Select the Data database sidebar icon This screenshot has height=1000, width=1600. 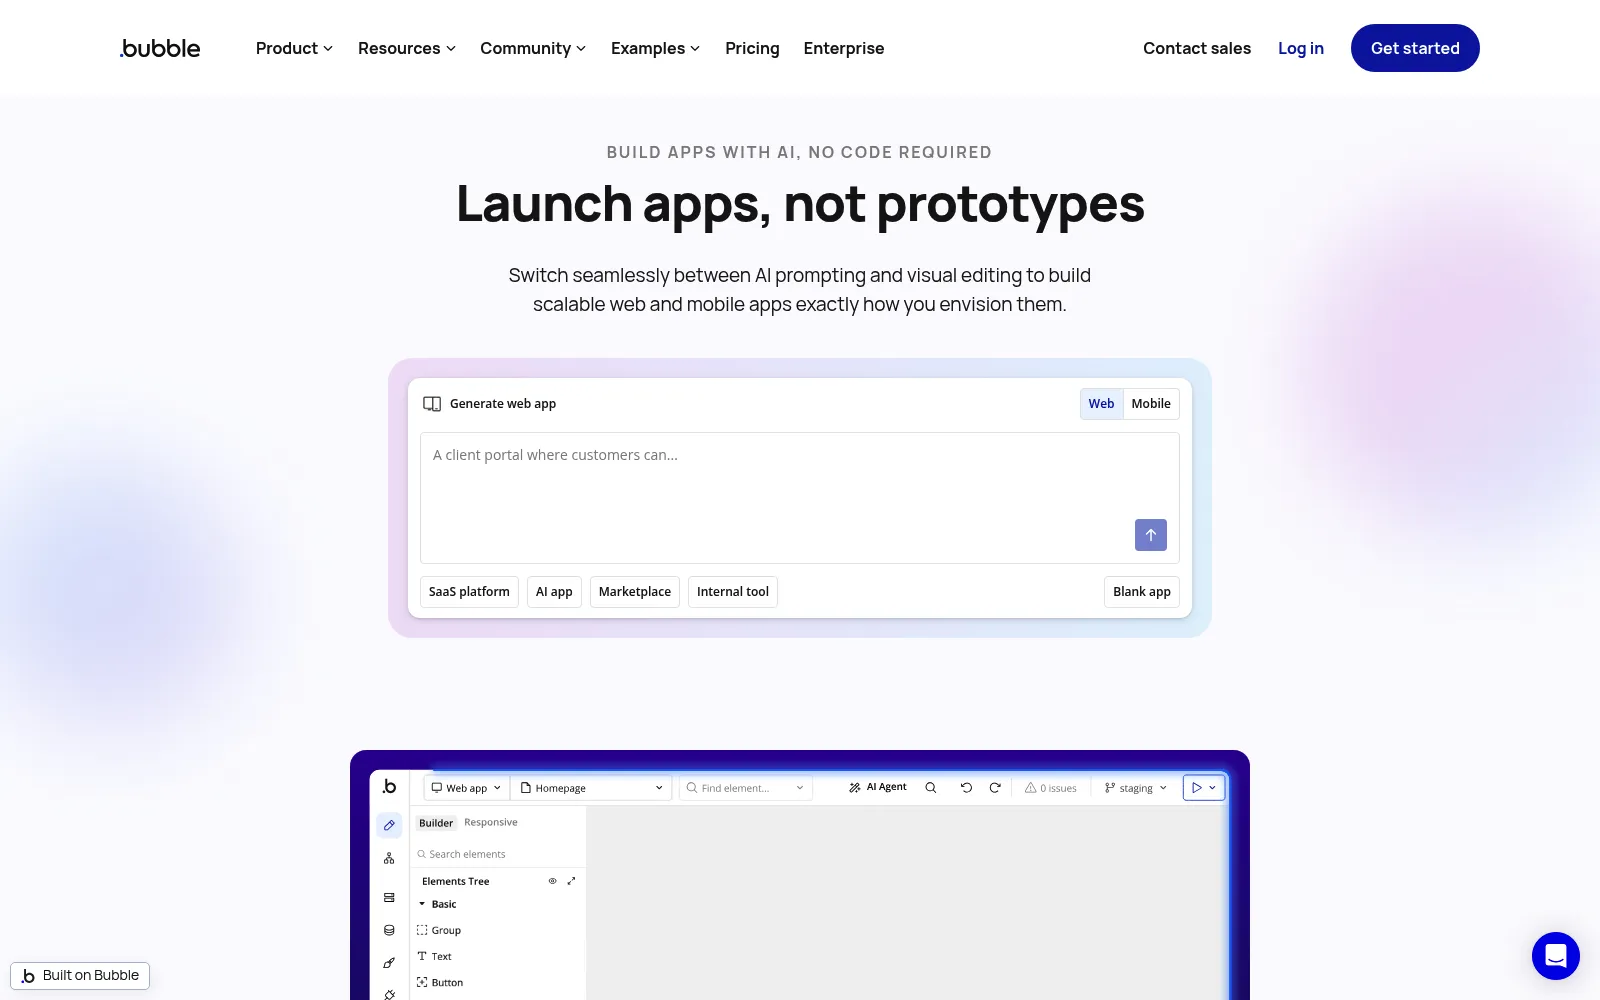tap(389, 930)
